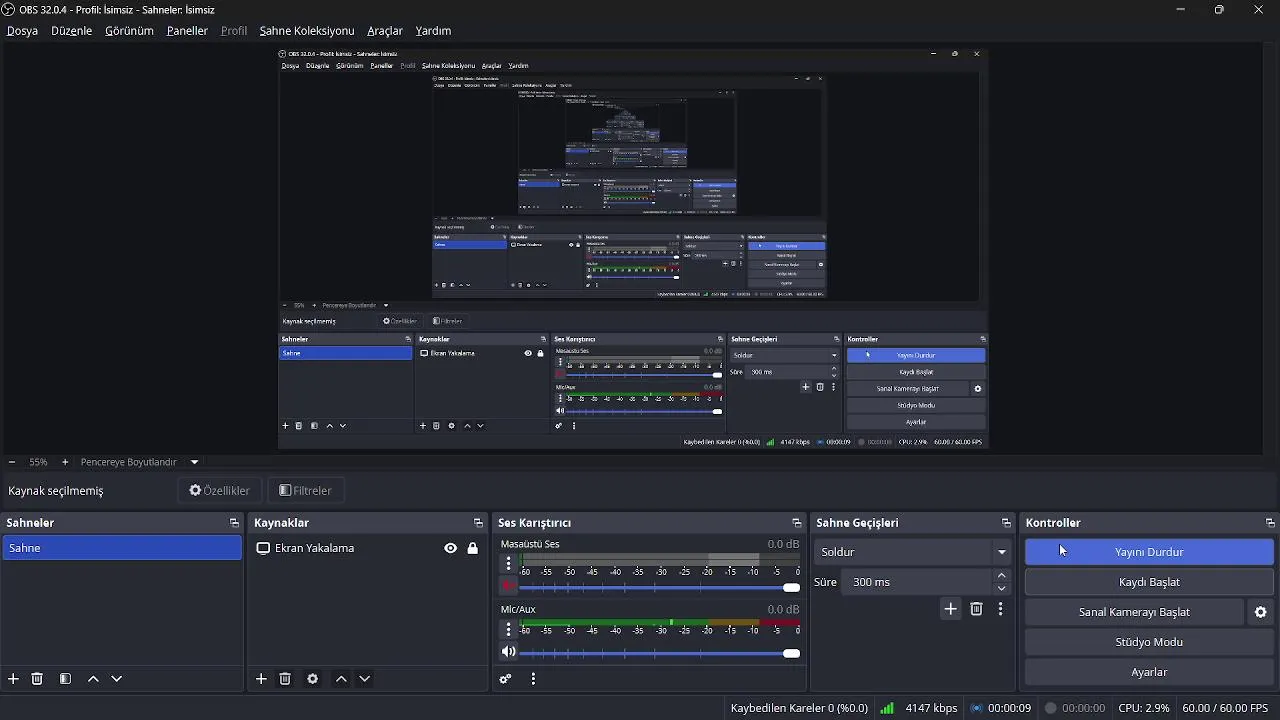Open Mic/Aux three-dot options

(508, 629)
